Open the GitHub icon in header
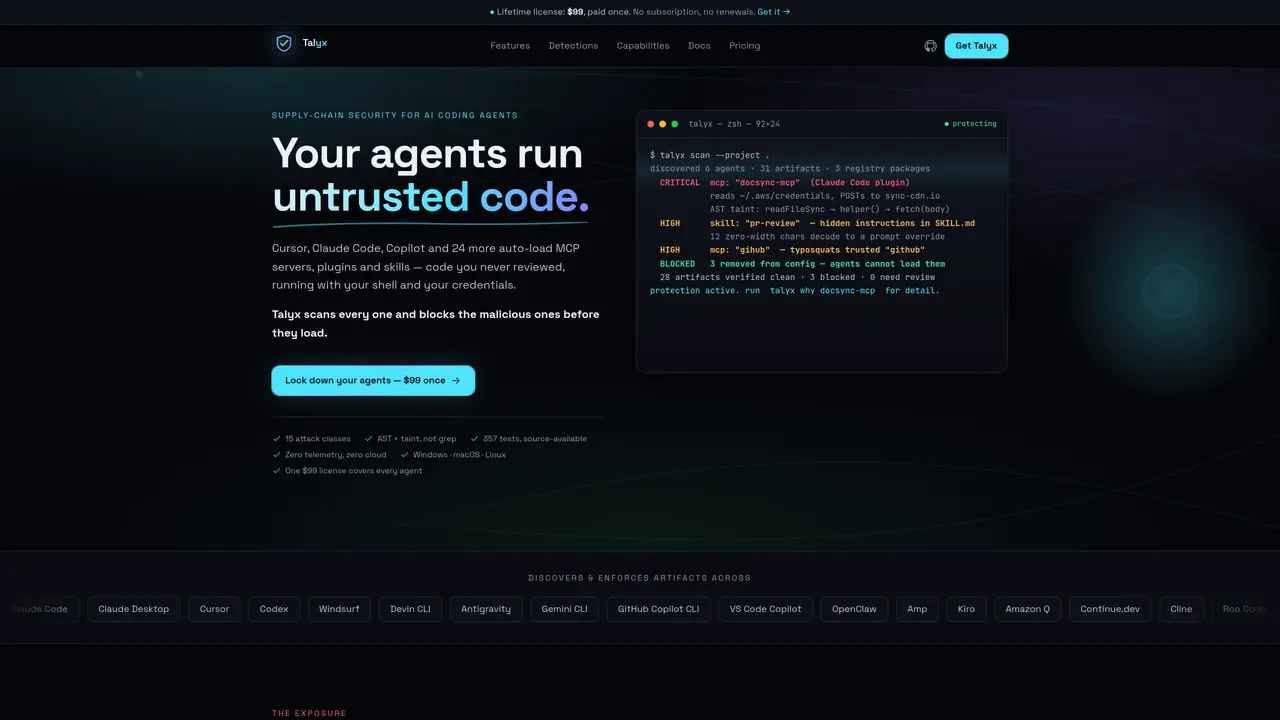Image resolution: width=1280 pixels, height=720 pixels. (930, 46)
